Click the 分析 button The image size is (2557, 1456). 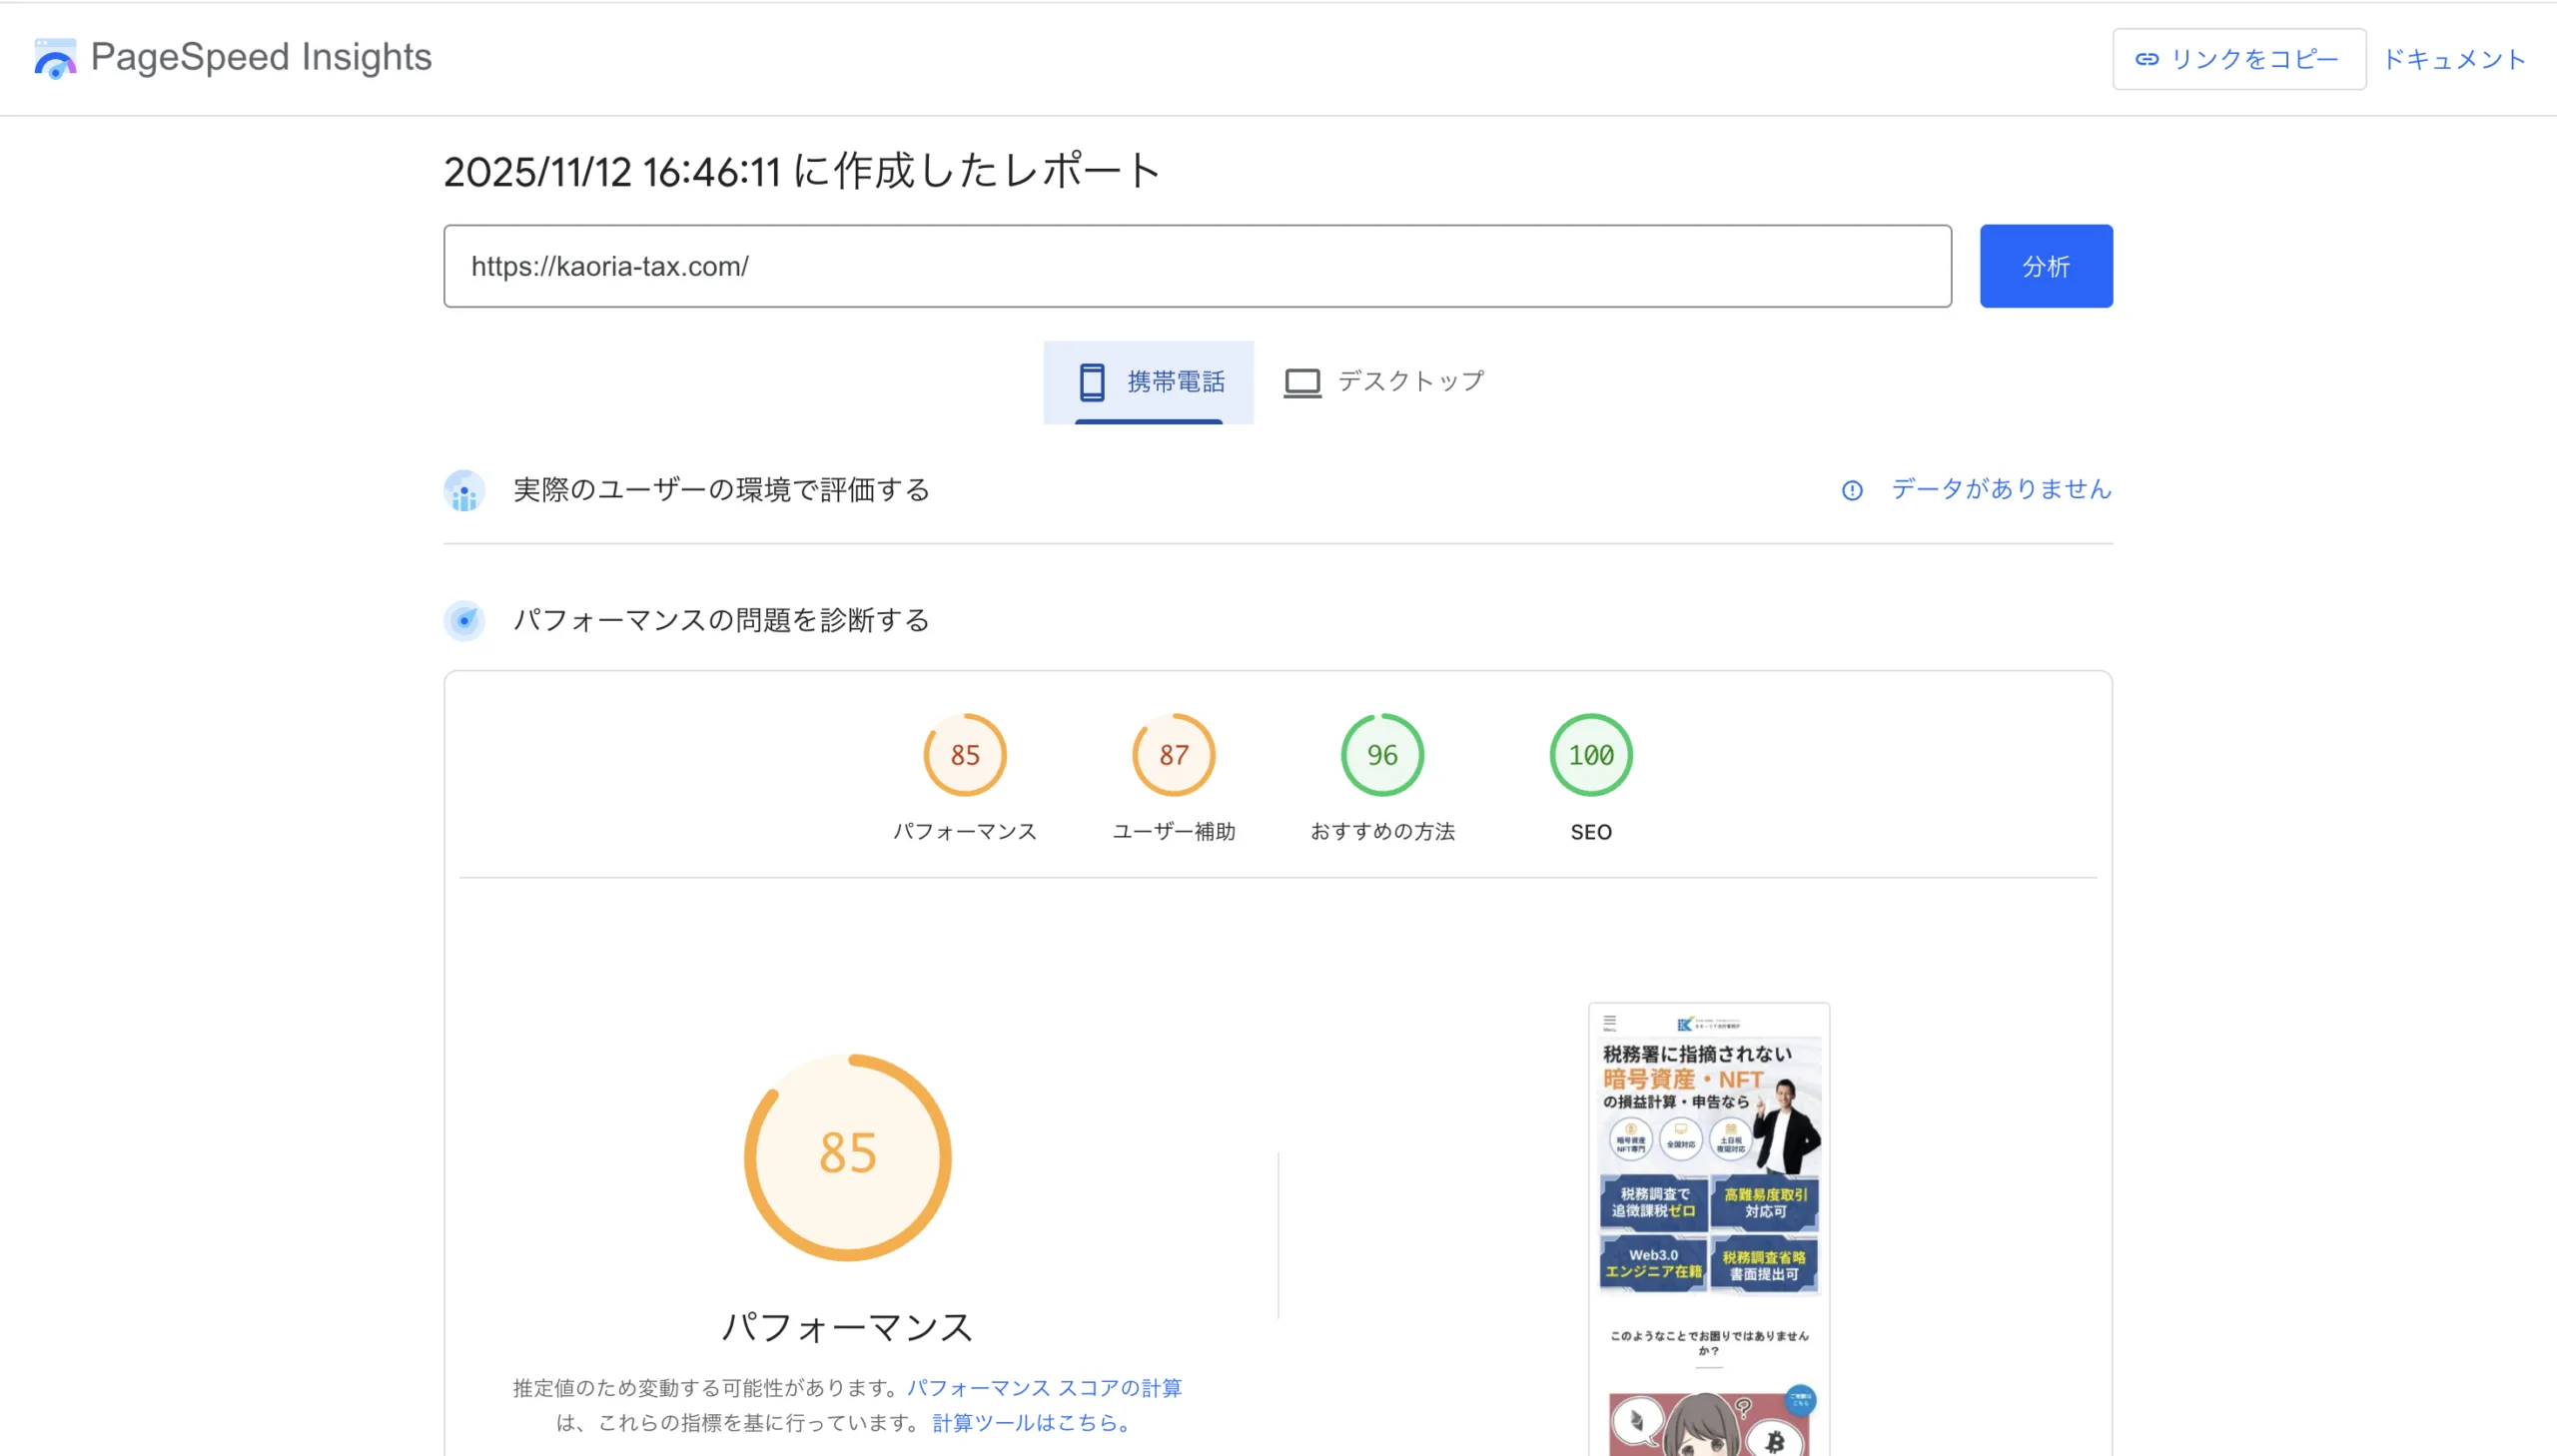tap(2045, 265)
